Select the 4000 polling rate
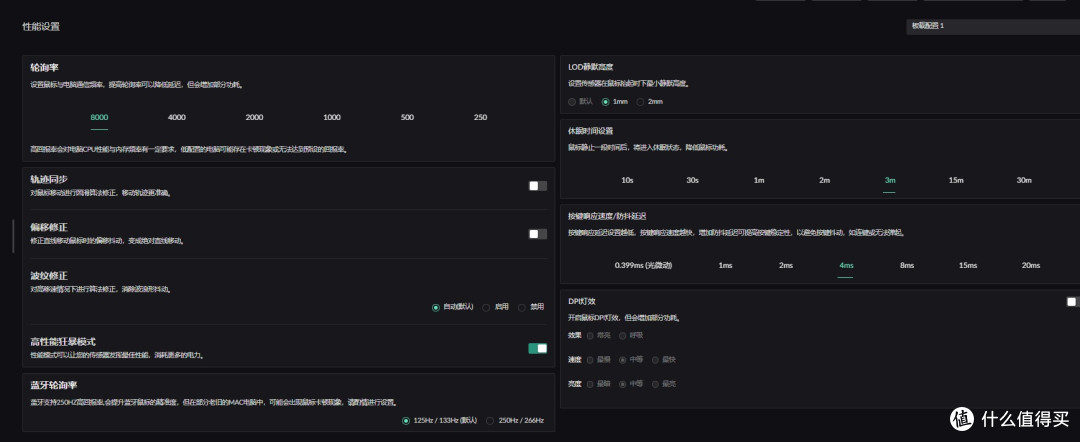The width and height of the screenshot is (1080, 442). pyautogui.click(x=177, y=117)
